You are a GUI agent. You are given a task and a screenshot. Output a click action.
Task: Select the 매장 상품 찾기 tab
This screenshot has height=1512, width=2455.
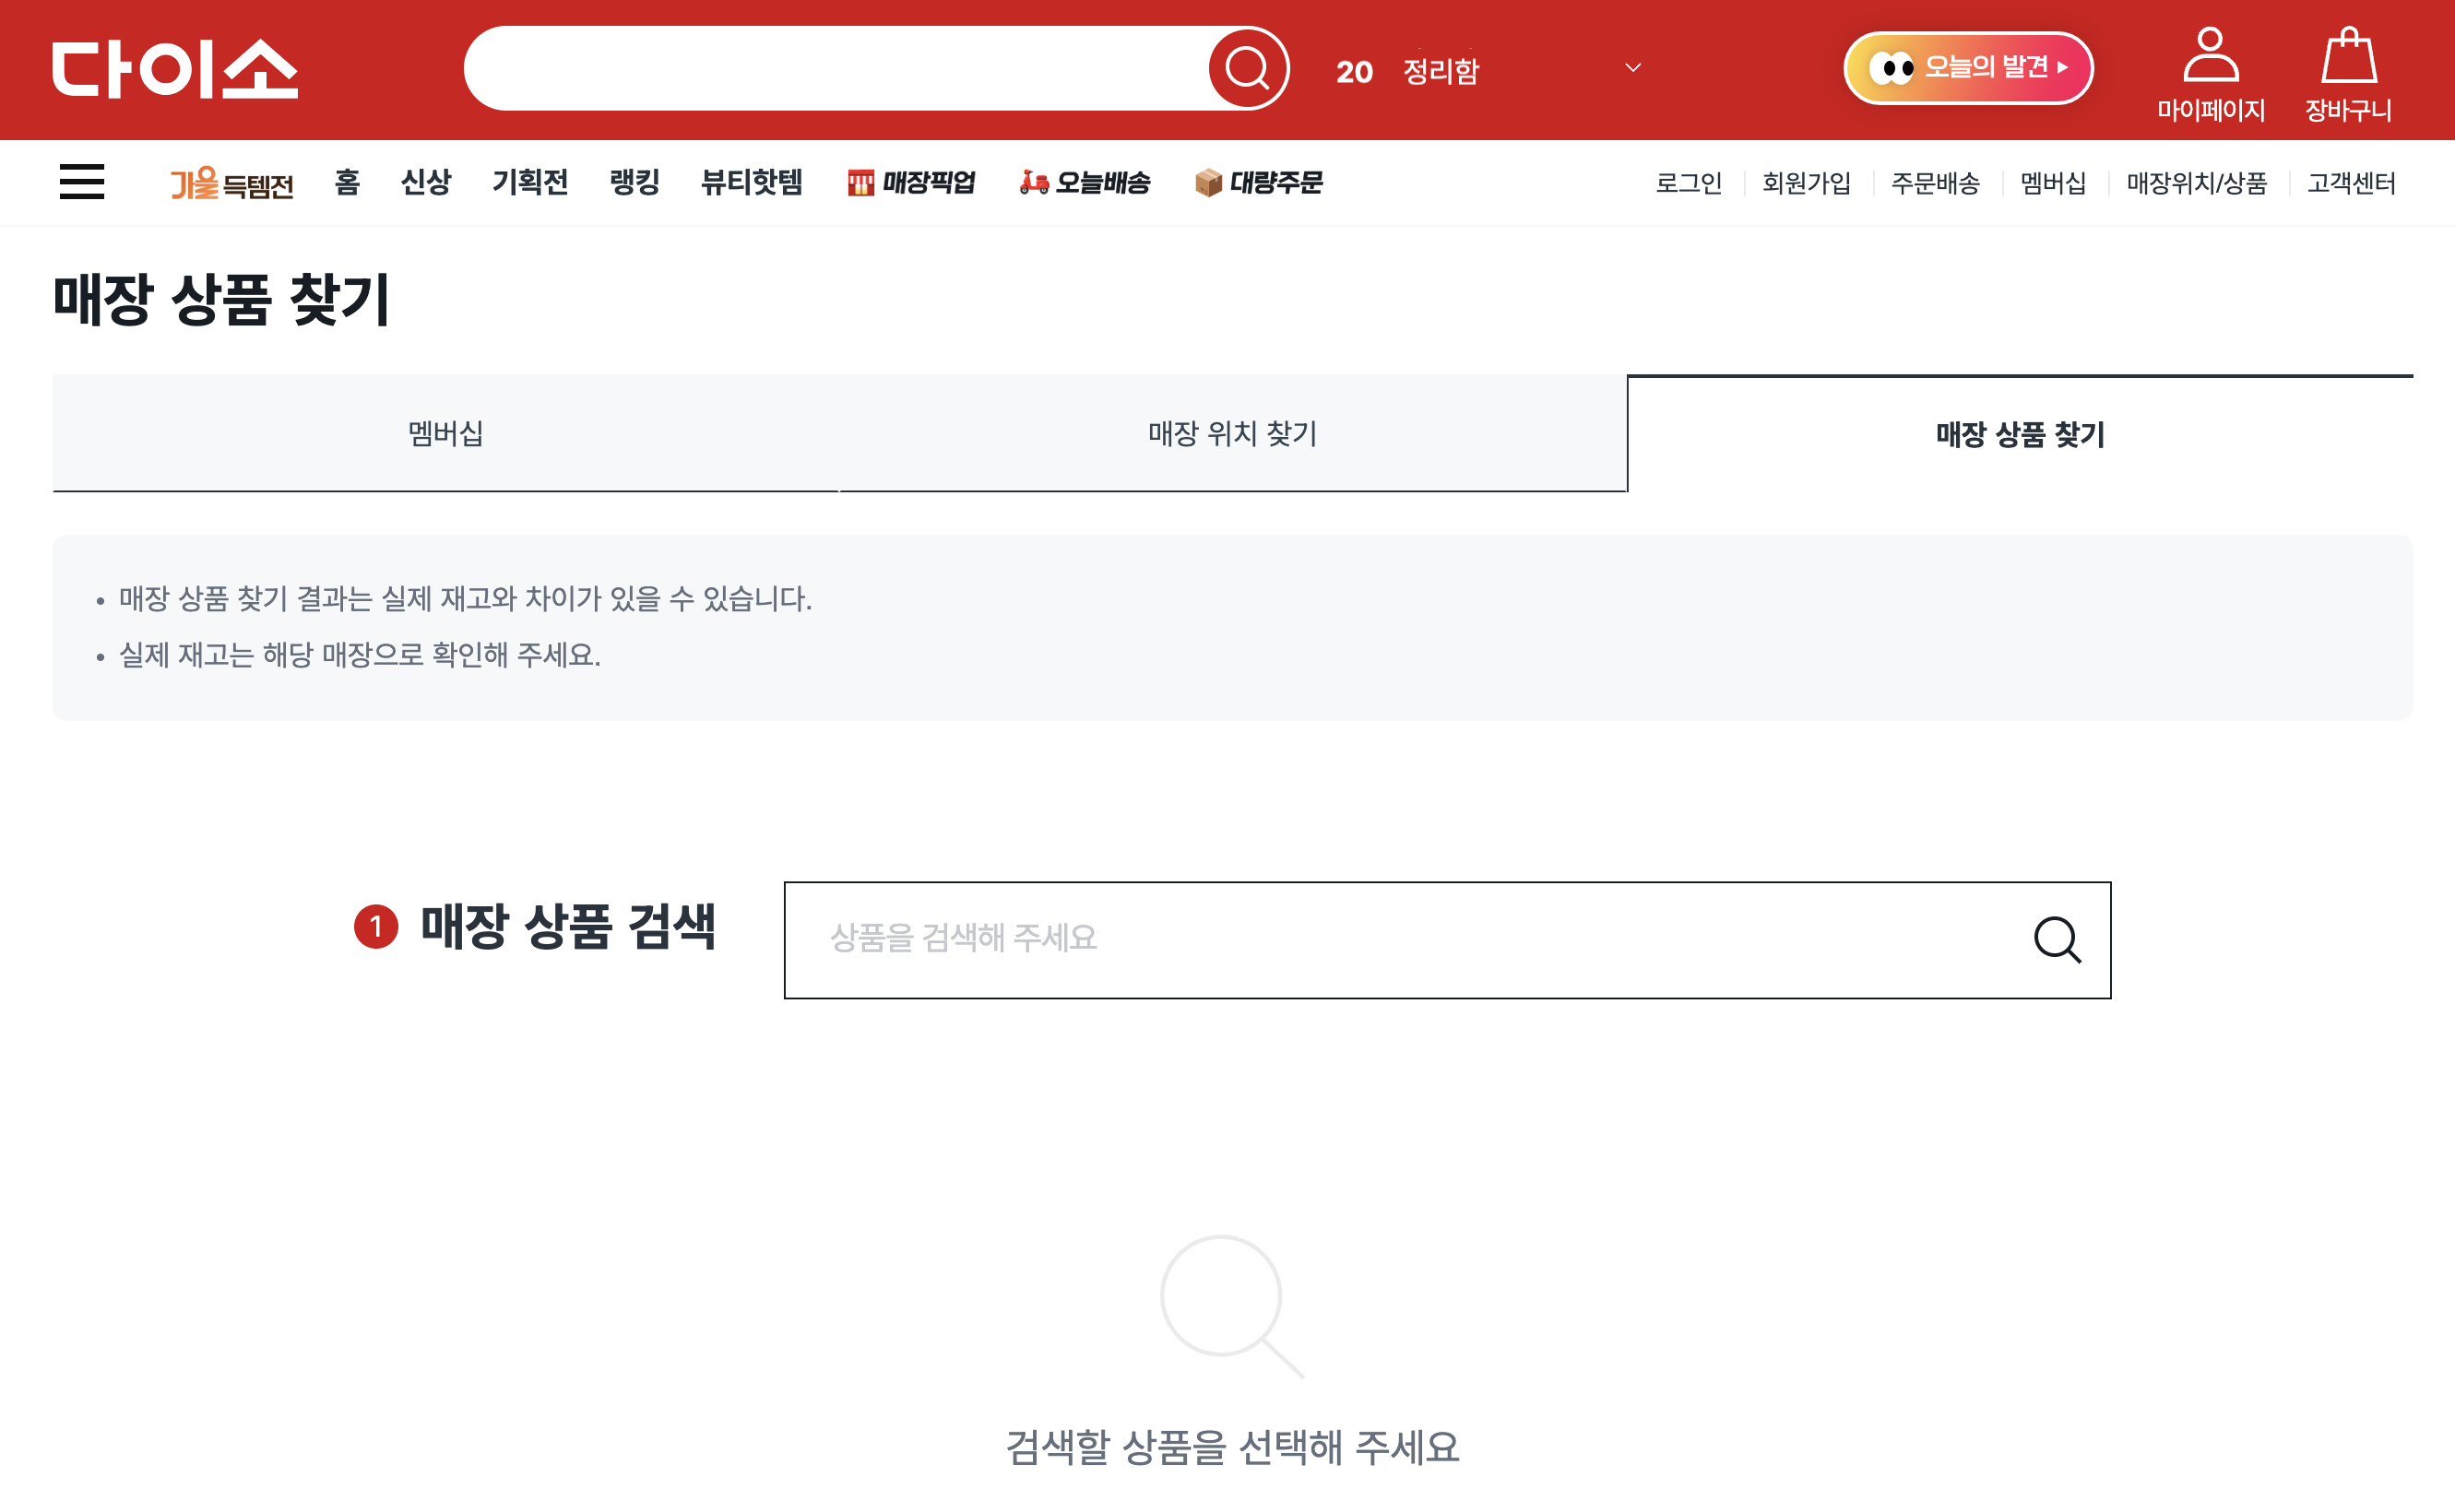pos(2020,434)
